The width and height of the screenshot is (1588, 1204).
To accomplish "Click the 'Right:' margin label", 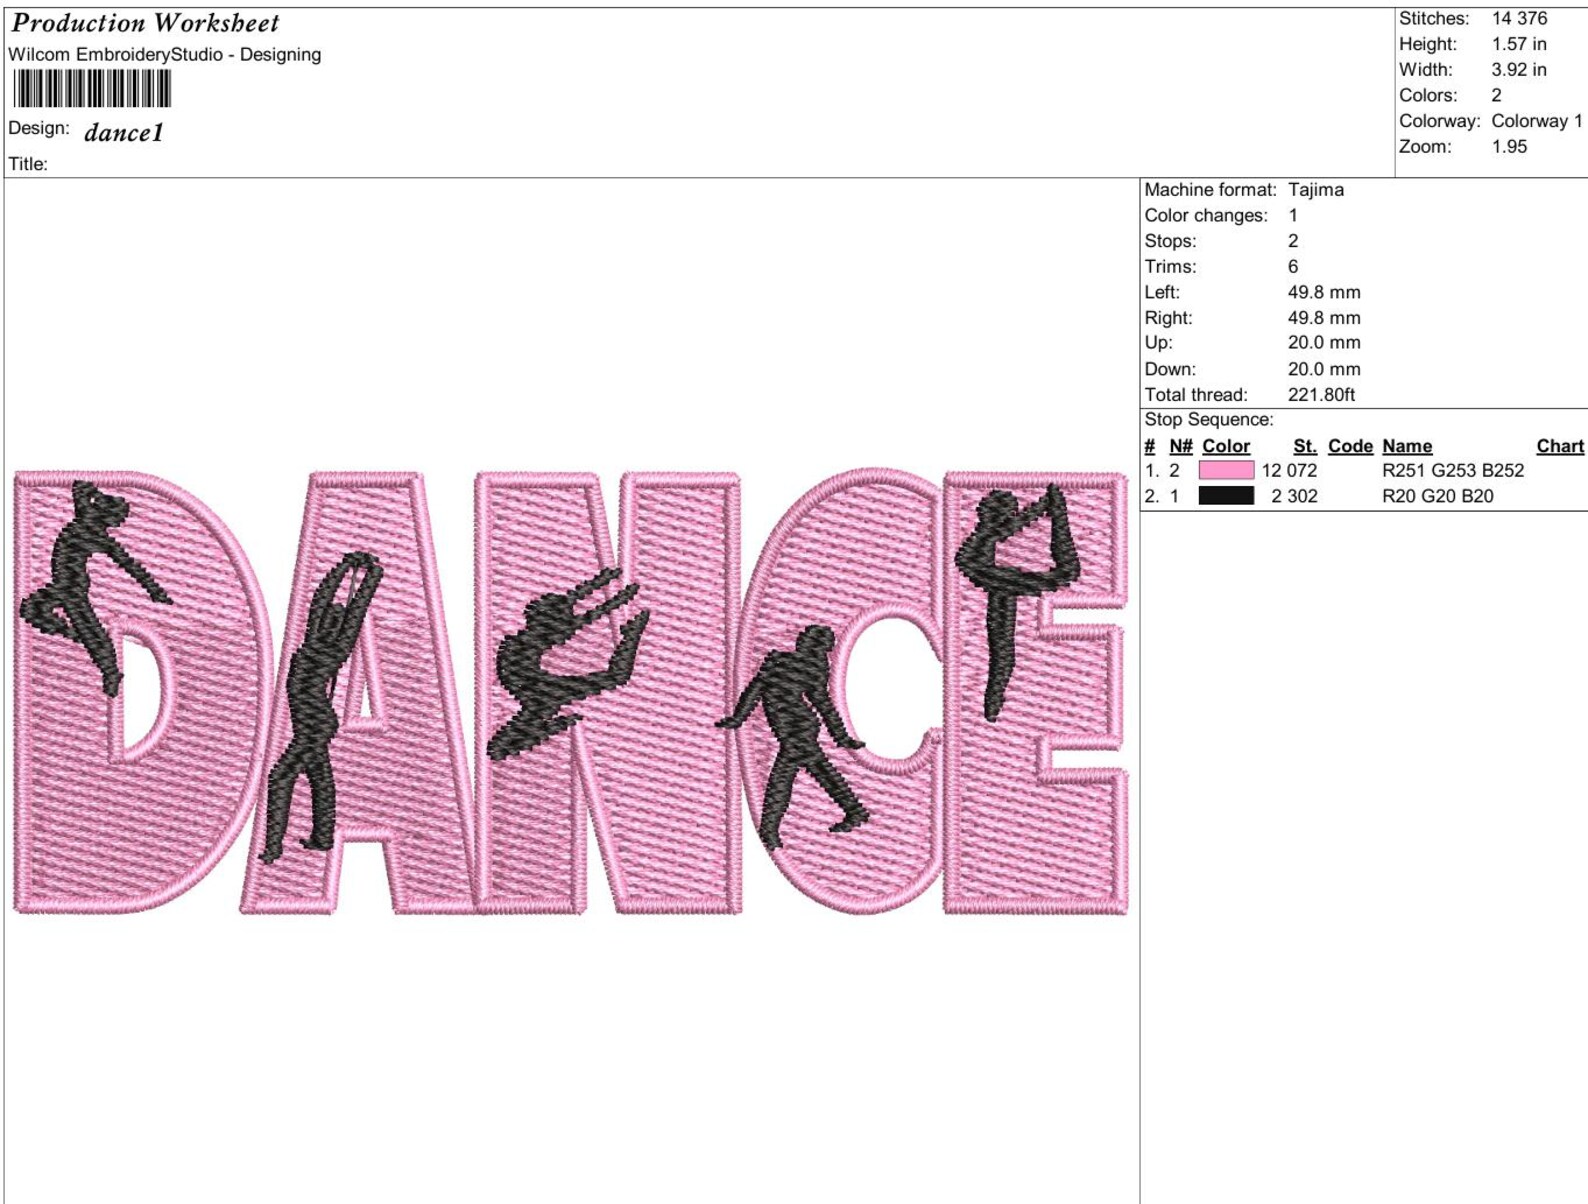I will point(1169,318).
